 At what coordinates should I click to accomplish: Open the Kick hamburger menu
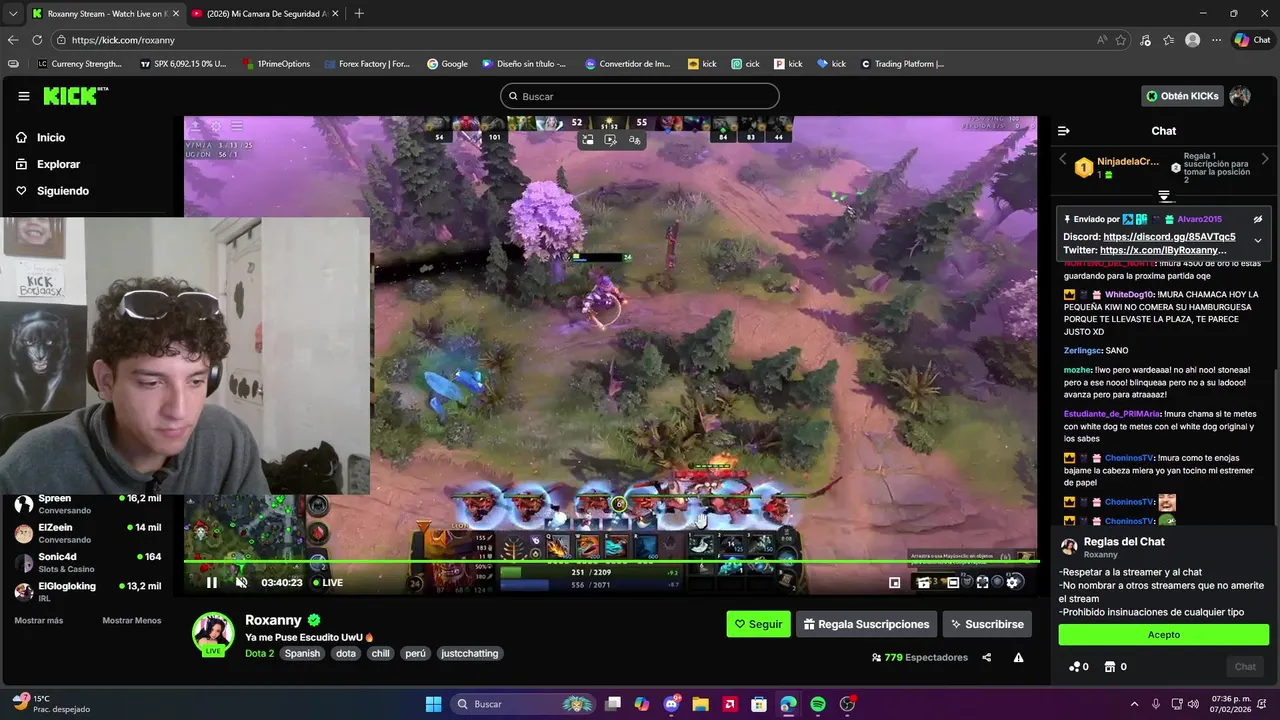(24, 96)
